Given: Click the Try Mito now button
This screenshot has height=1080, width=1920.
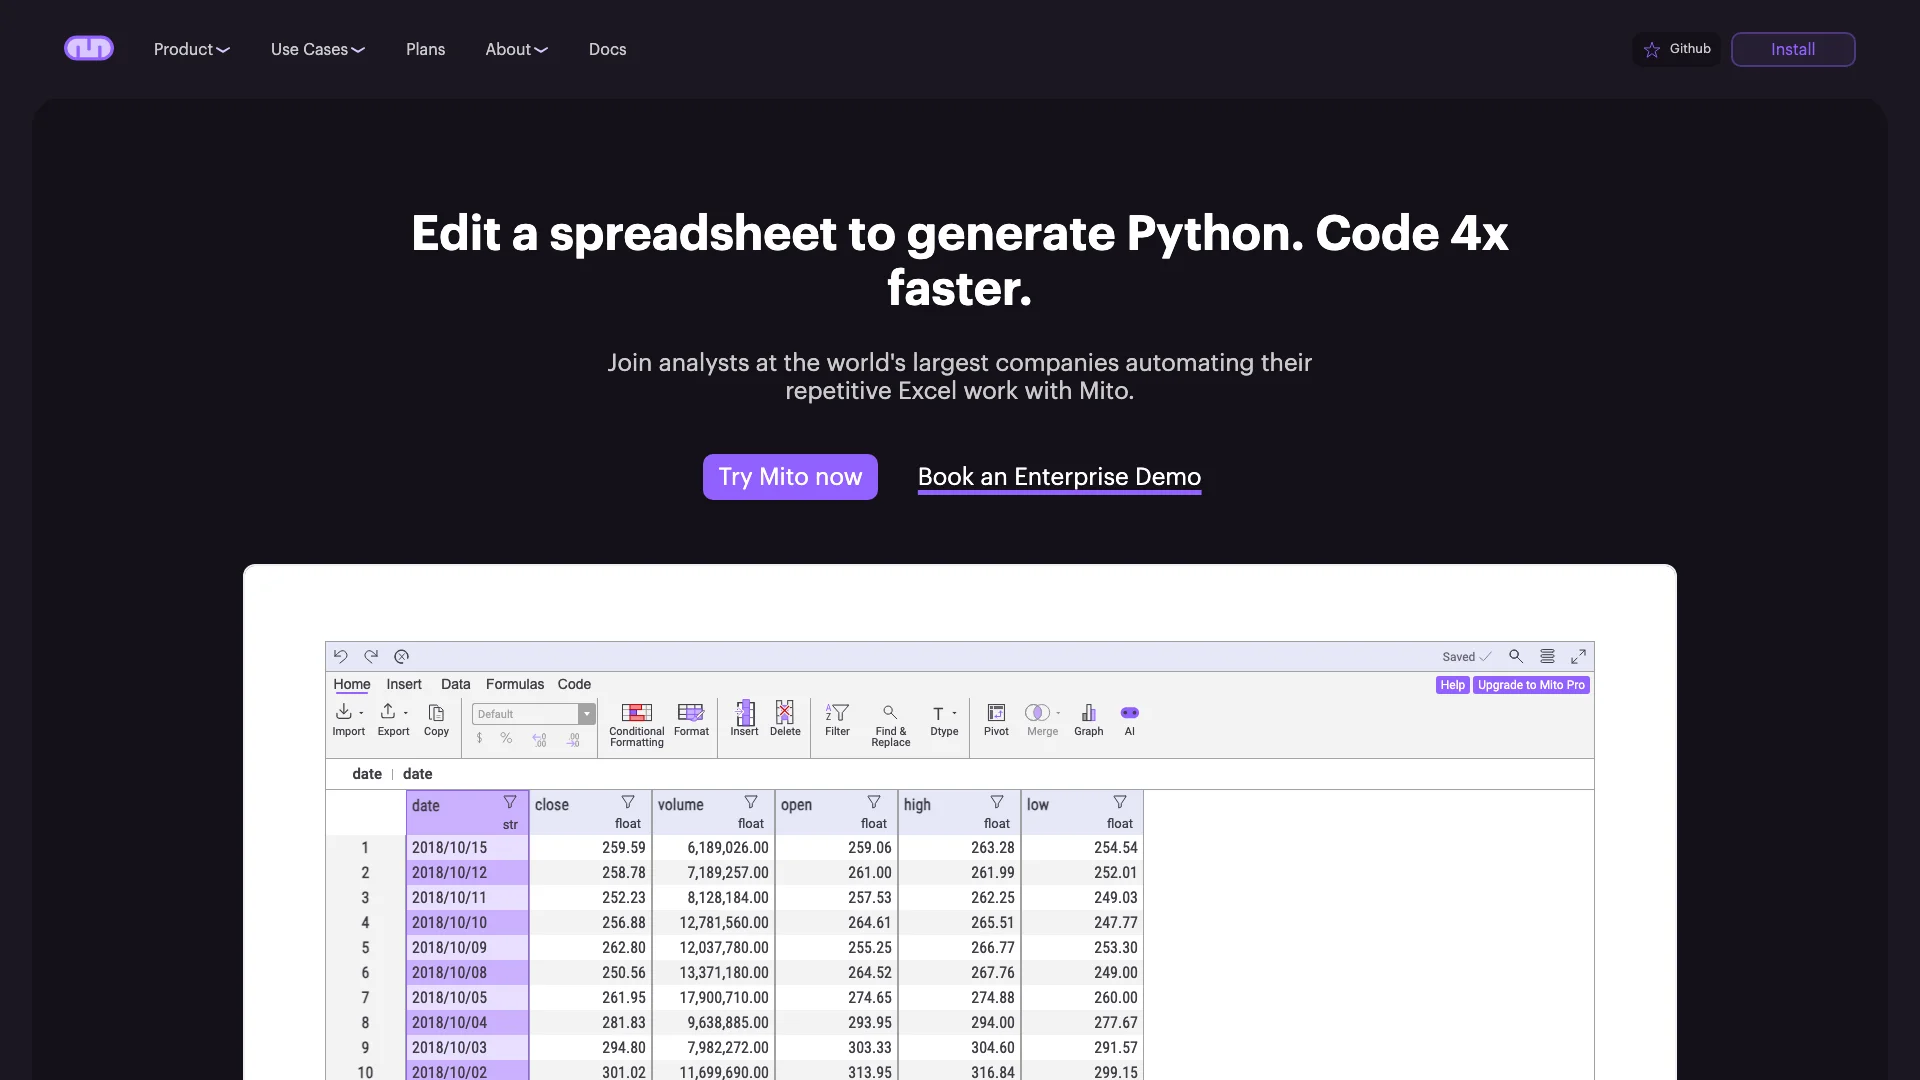Looking at the screenshot, I should point(790,477).
